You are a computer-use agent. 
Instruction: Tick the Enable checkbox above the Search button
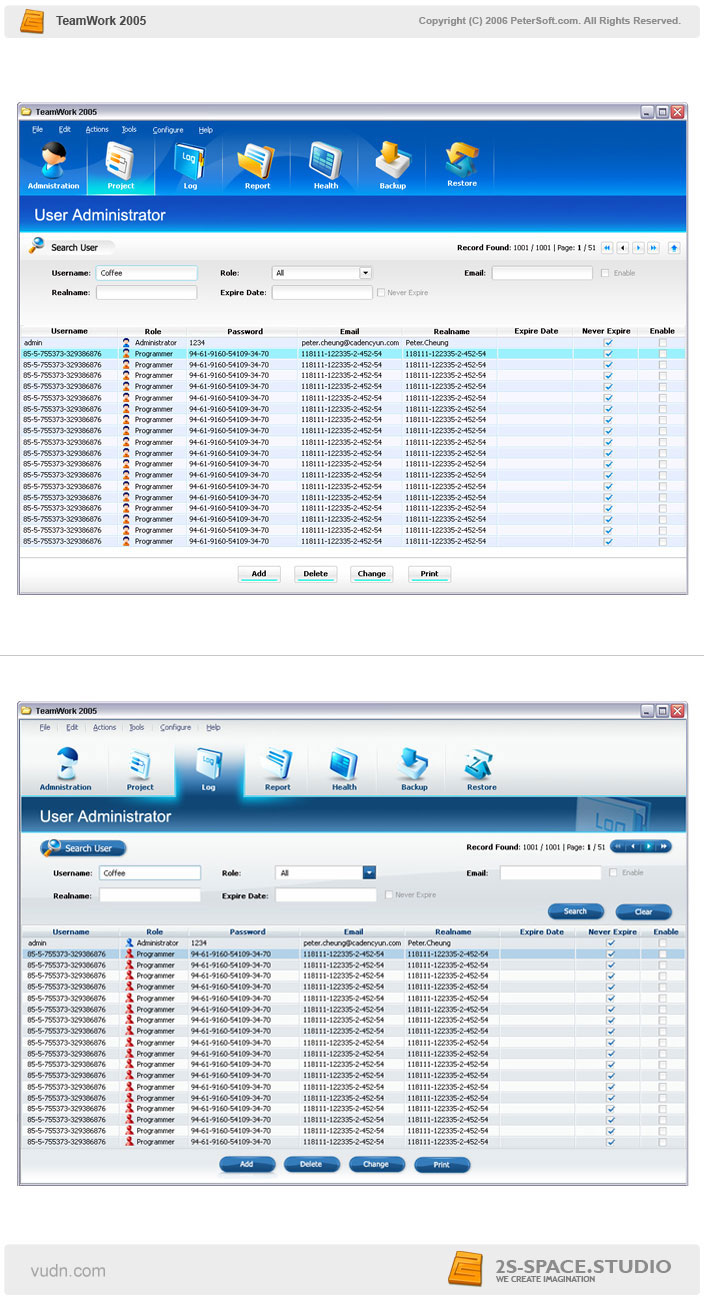coord(613,873)
